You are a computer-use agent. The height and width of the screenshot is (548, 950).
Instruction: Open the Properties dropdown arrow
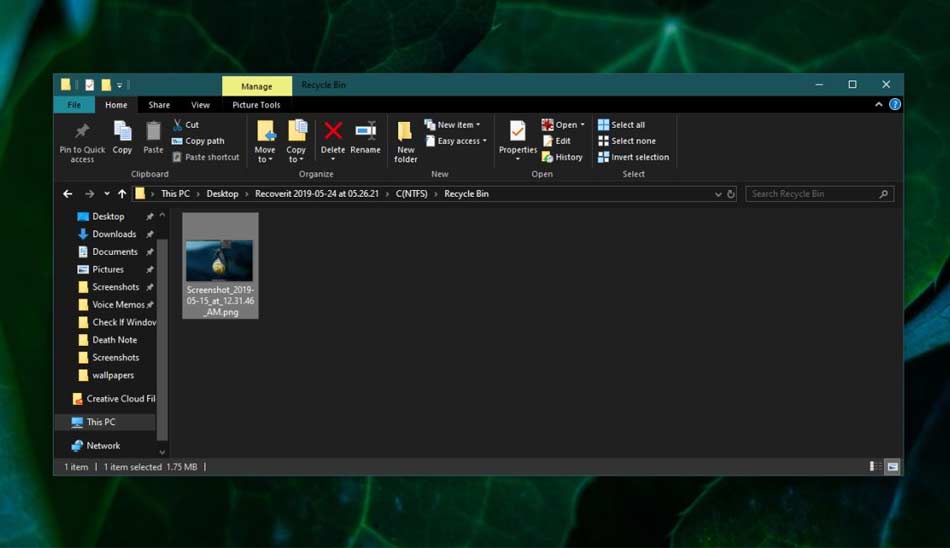click(517, 159)
